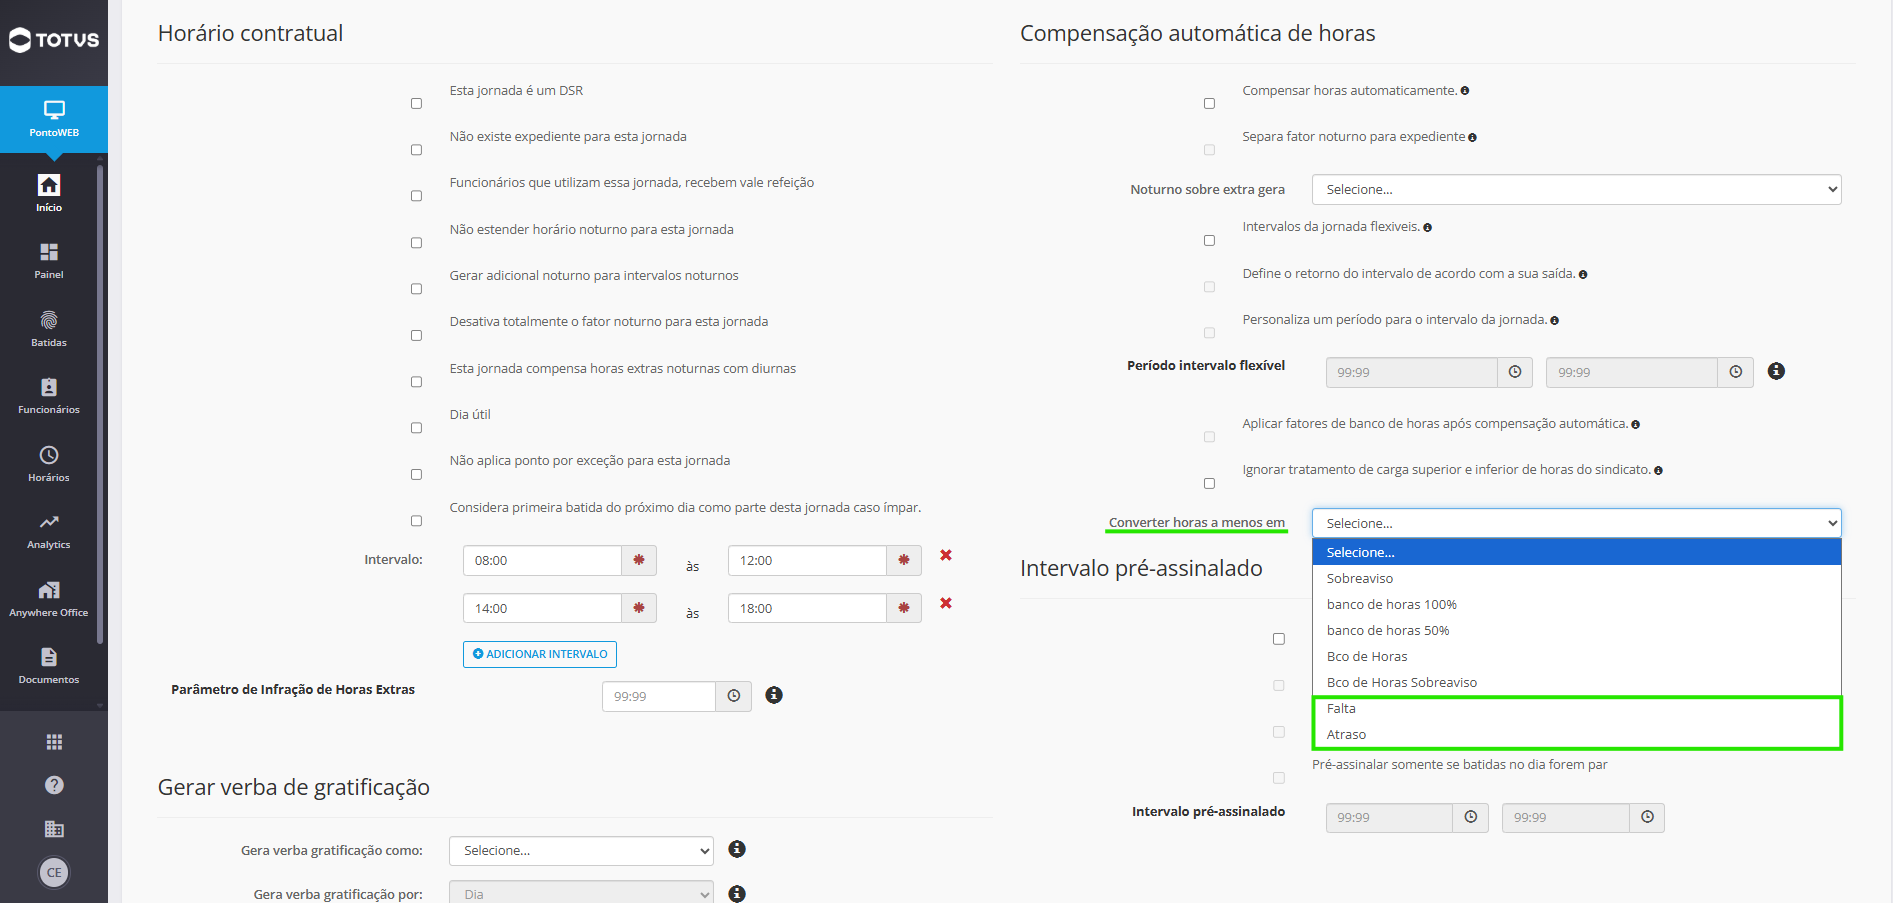
Task: Enable 'Gerar adicional noturno para intervalos noturnos'
Action: [417, 289]
